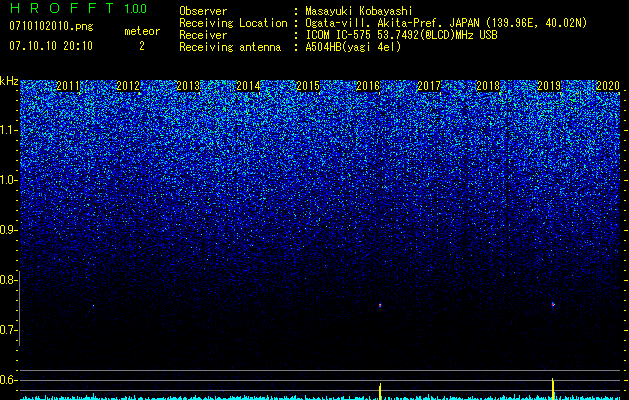The image size is (629, 400).
Task: Click the 2020 time marker
Action: (608, 86)
